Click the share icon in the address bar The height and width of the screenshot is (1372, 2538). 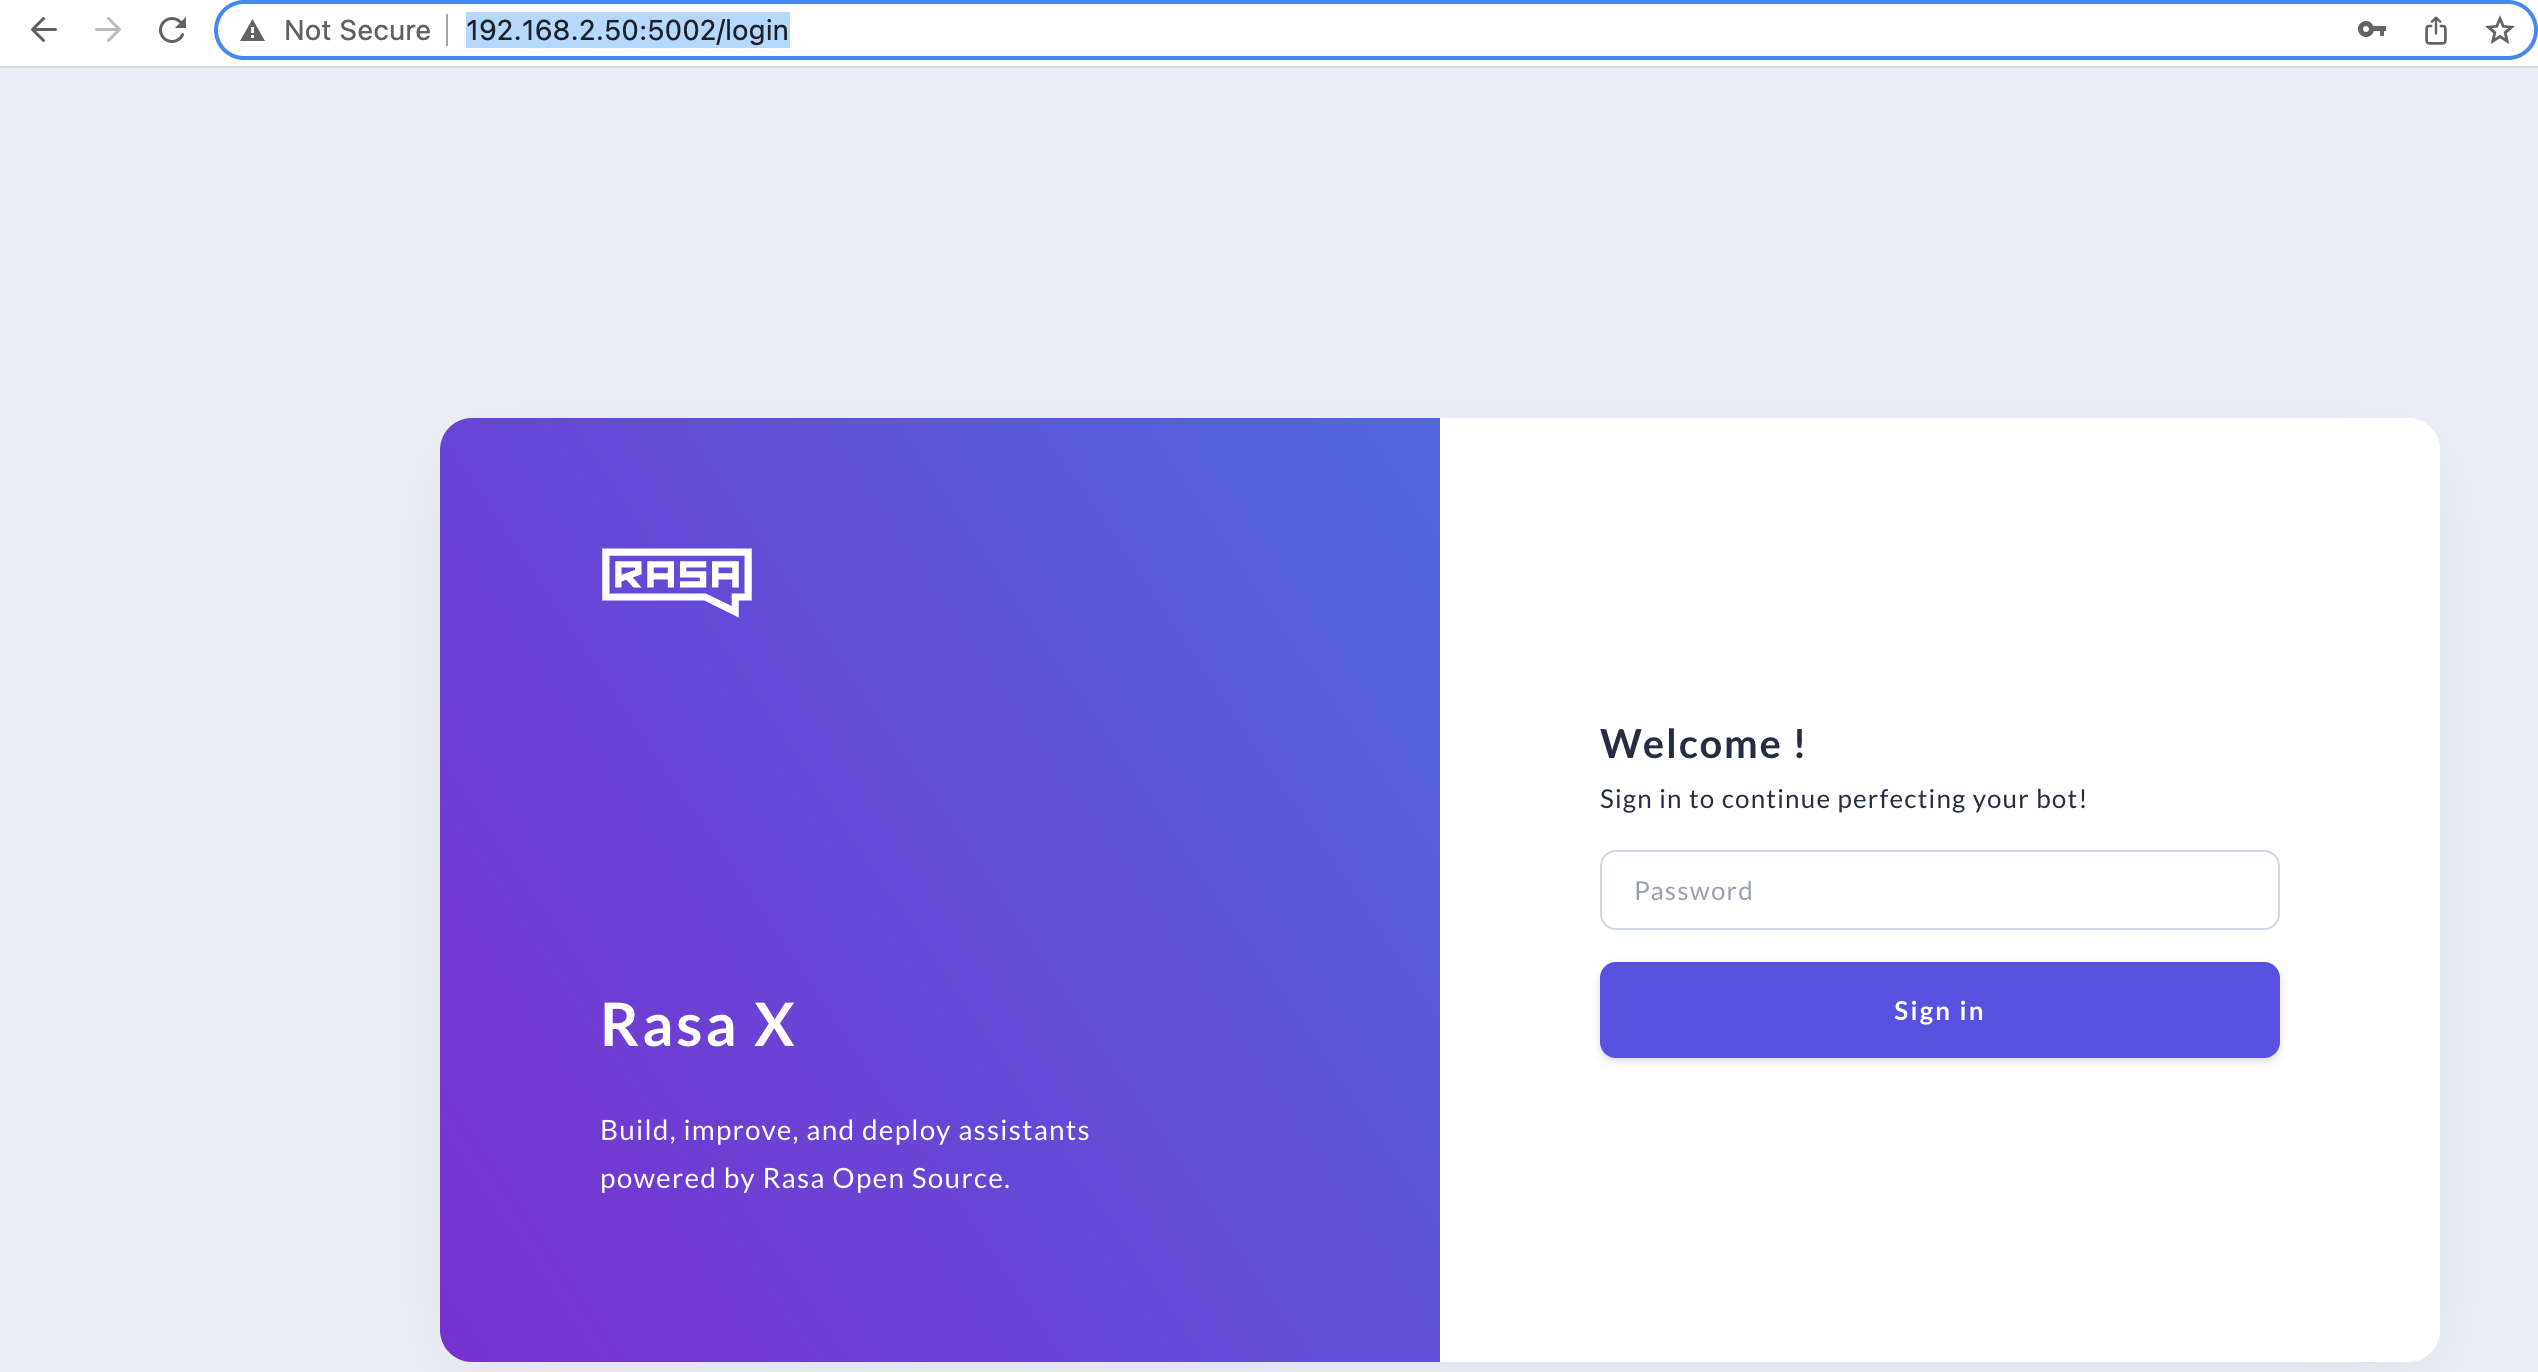click(x=2436, y=30)
